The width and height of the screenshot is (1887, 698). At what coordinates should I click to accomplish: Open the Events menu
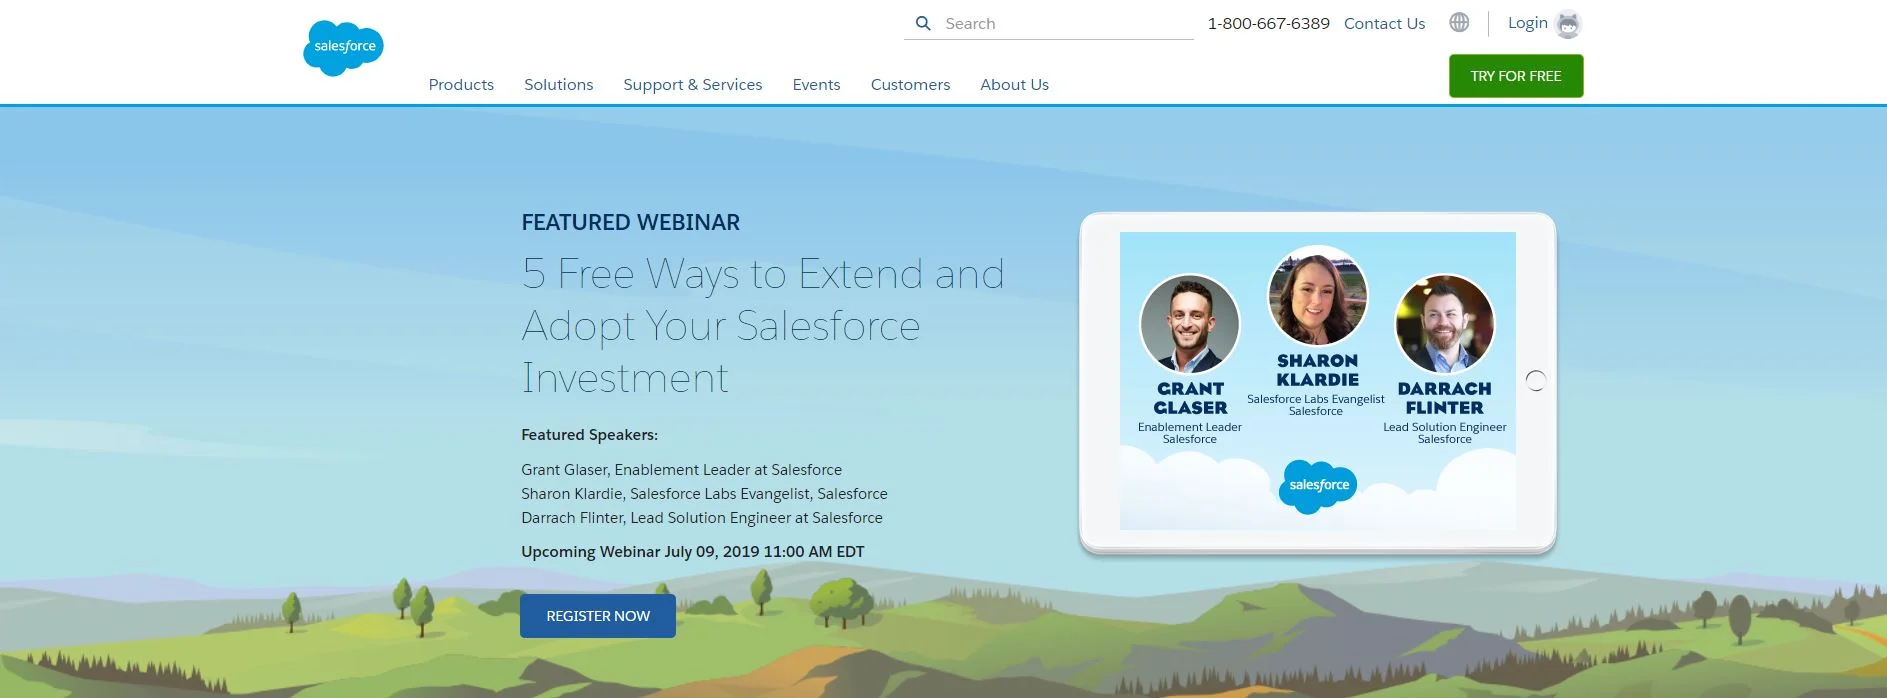(x=816, y=85)
